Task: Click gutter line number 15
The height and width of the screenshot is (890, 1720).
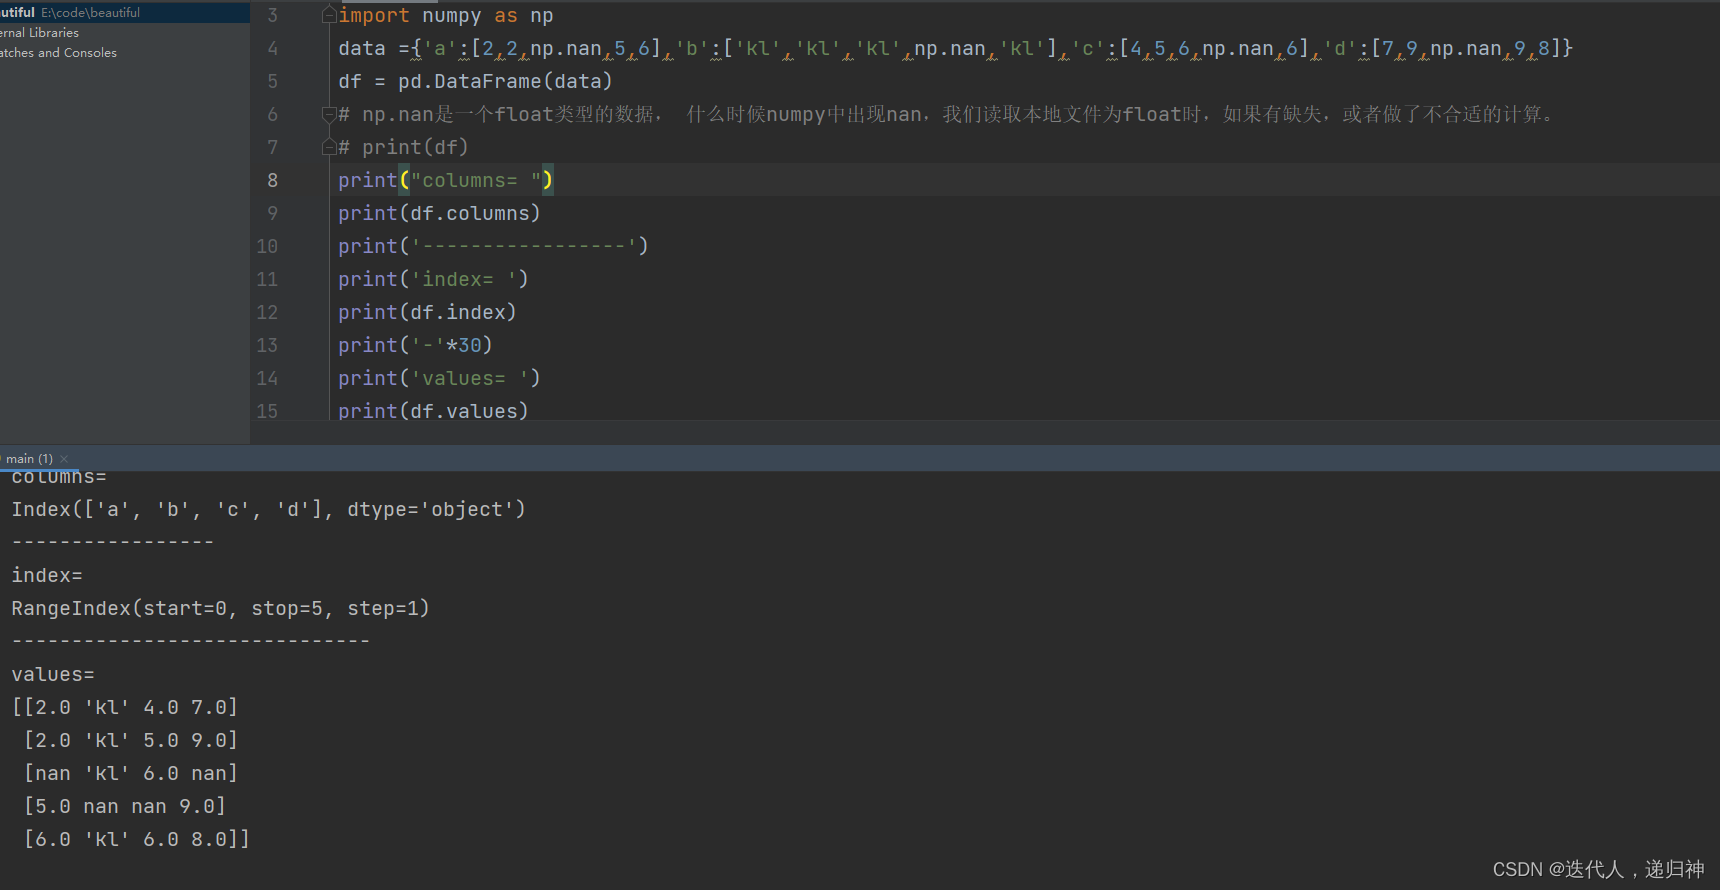Action: (267, 411)
